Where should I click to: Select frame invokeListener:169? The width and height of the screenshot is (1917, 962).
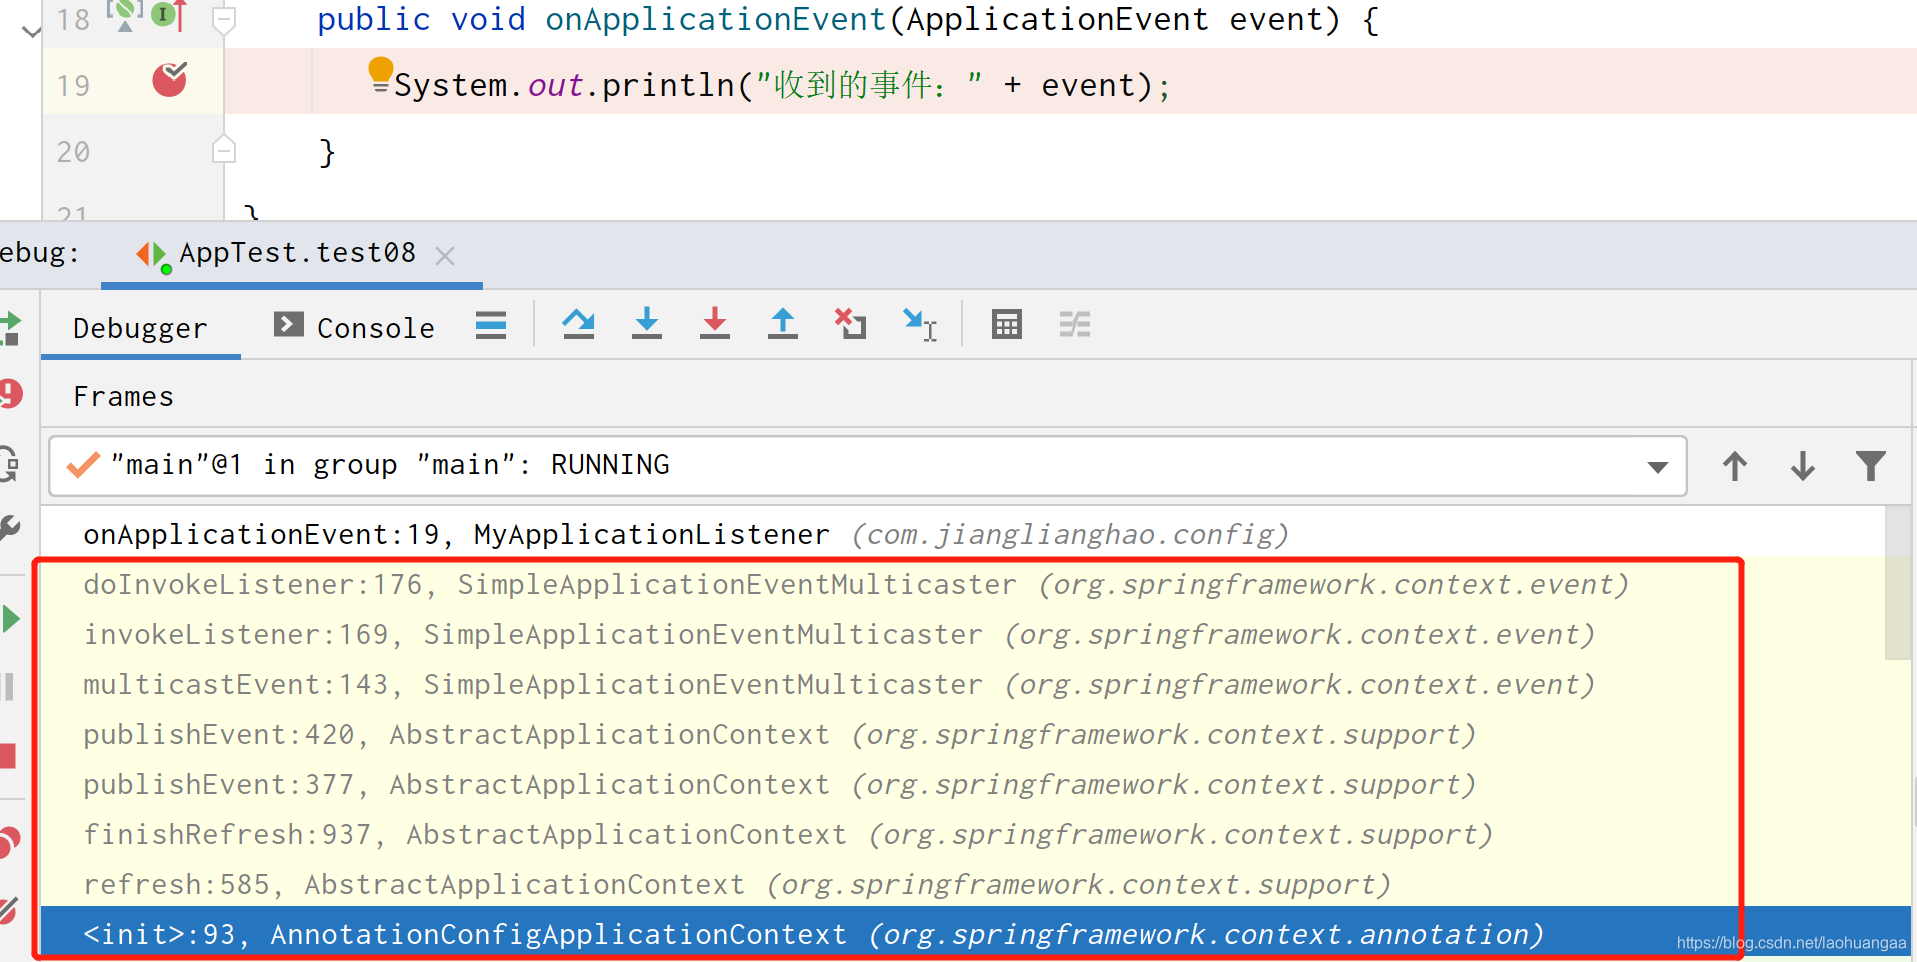pos(963,634)
